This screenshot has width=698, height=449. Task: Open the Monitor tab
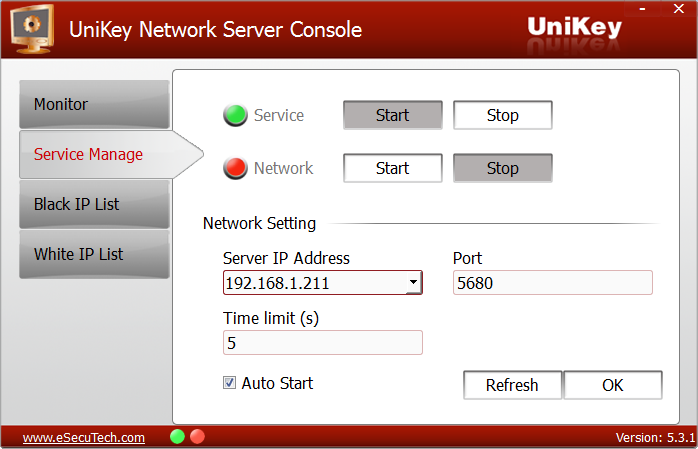pos(94,105)
